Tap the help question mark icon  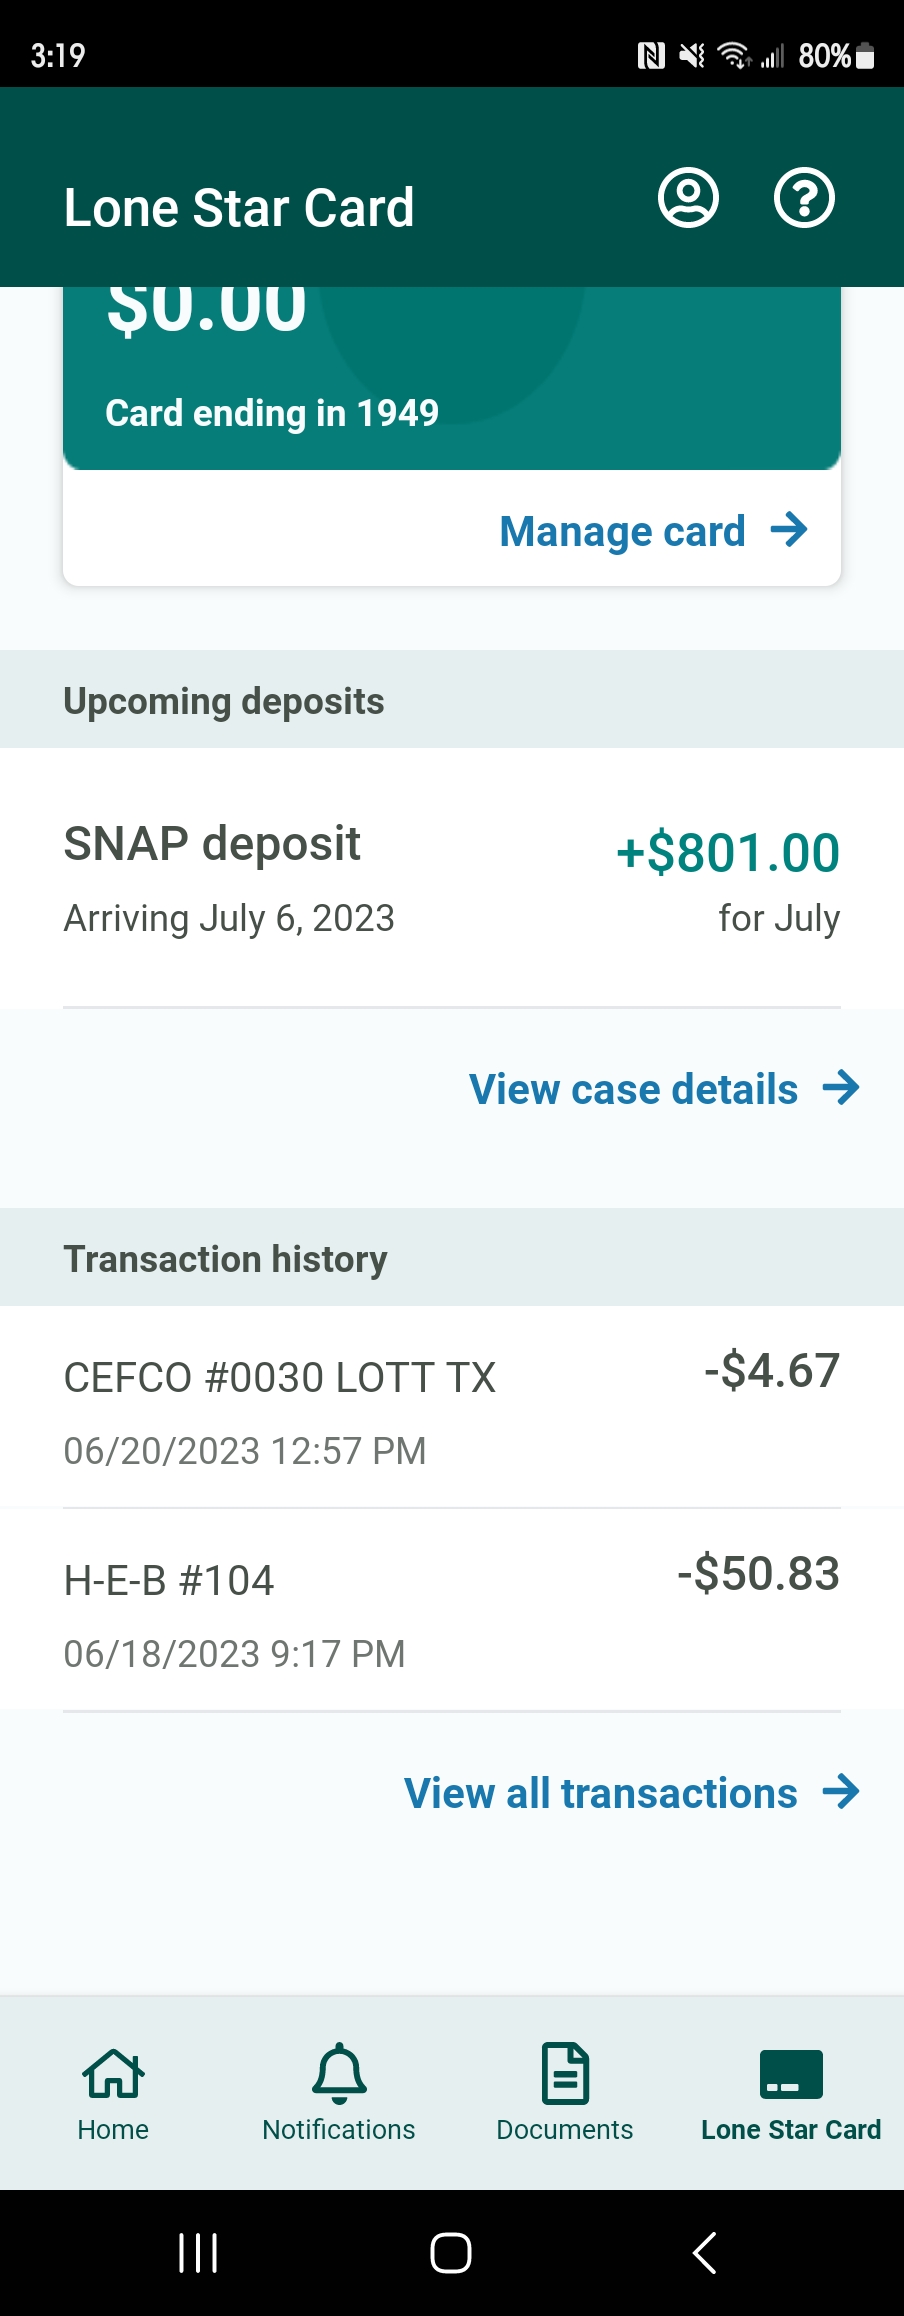pyautogui.click(x=804, y=198)
